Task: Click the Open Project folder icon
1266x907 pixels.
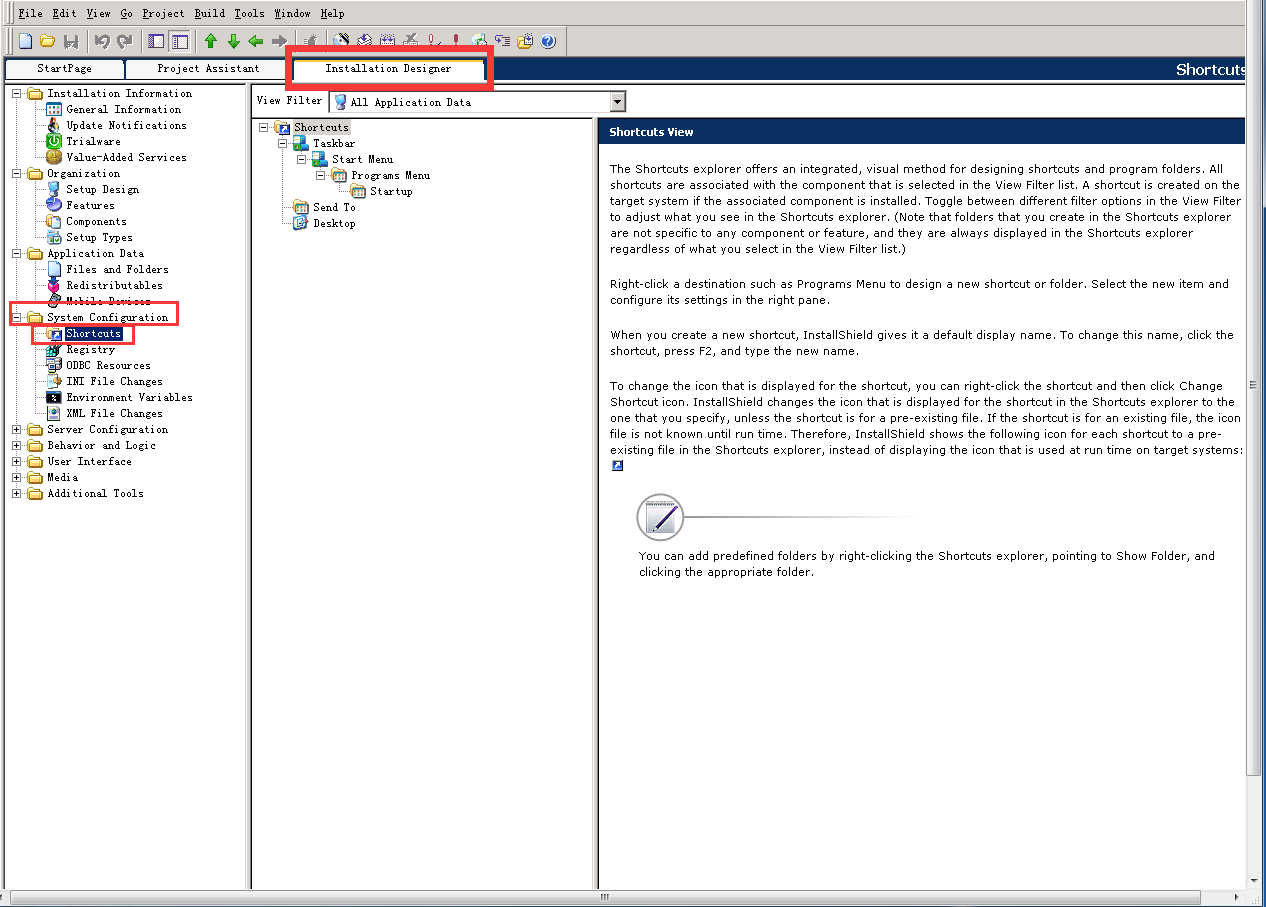Action: click(47, 41)
